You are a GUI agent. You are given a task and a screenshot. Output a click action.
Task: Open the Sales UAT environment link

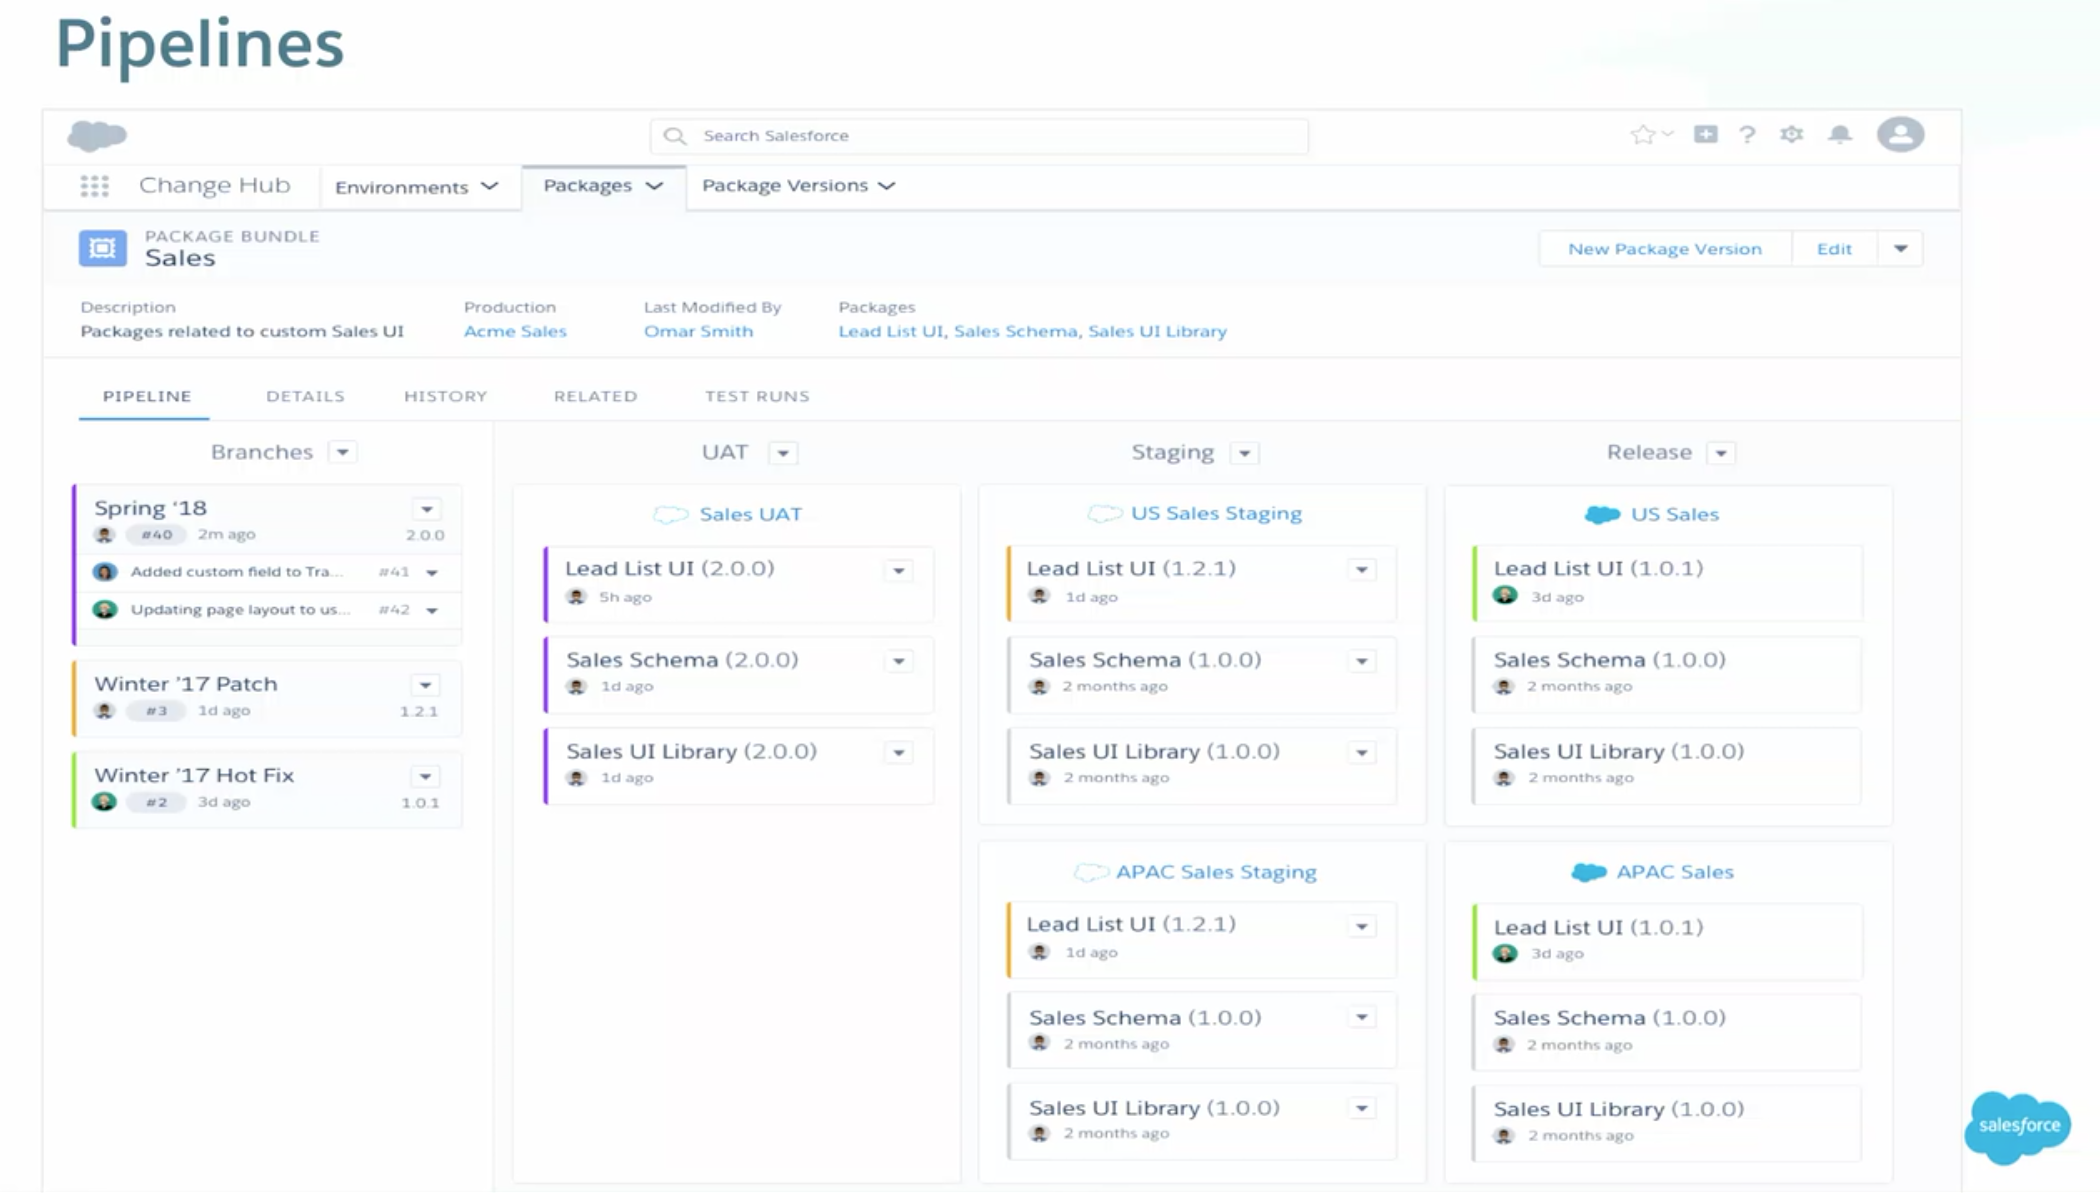click(x=750, y=514)
